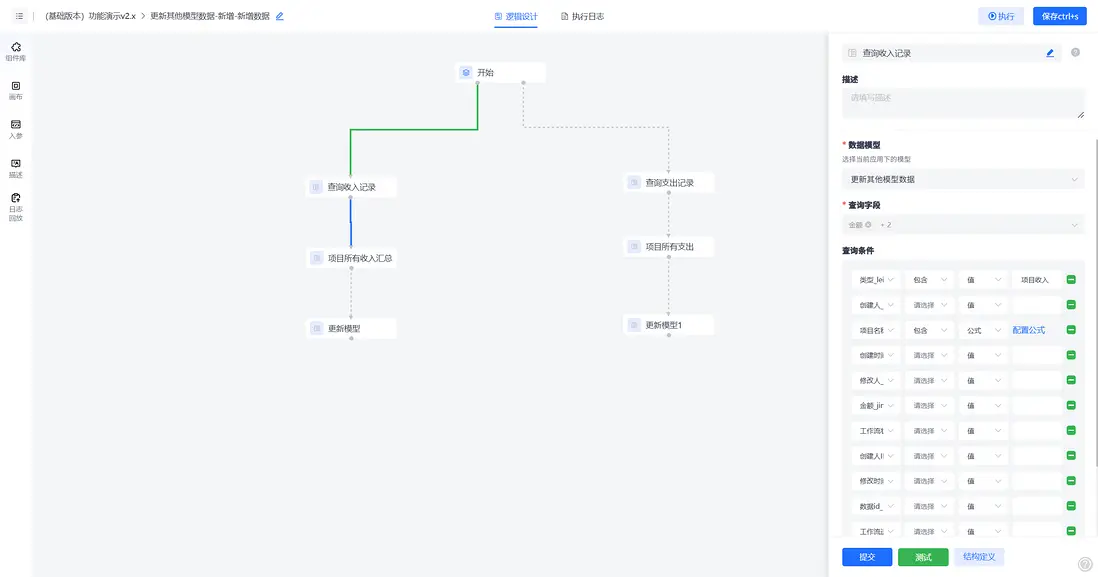Open the 配置公式 link
Viewport: 1098px width, 577px height.
(1029, 330)
